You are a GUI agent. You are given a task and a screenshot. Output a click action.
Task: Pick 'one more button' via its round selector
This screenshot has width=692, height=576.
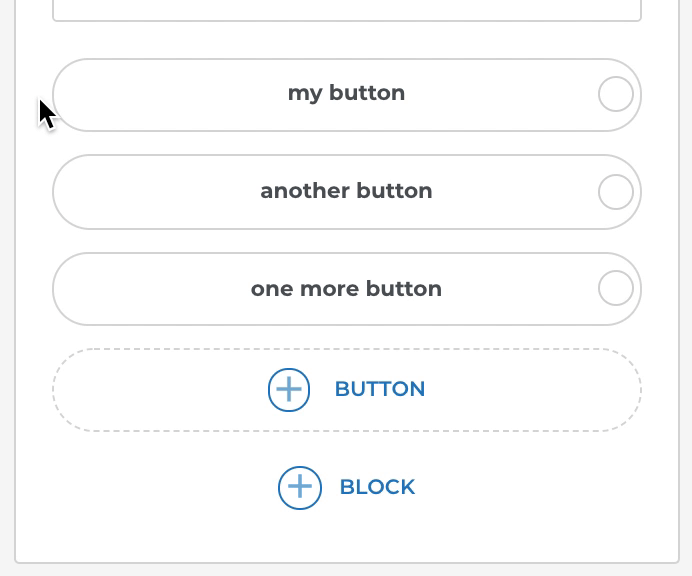tap(615, 288)
